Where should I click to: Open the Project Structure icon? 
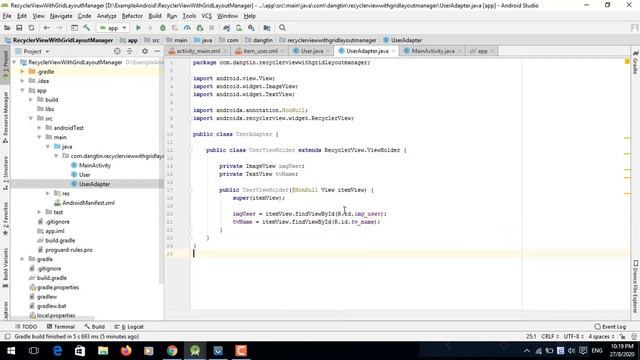(267, 28)
